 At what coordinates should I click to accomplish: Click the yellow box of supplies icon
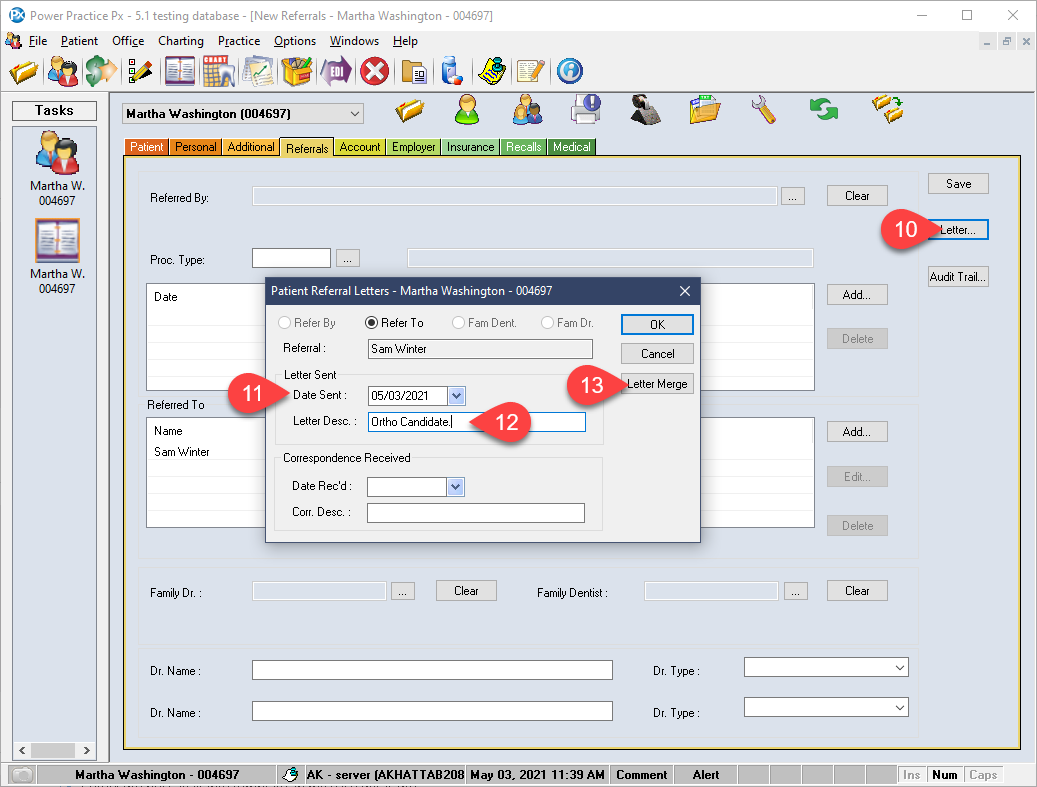[x=297, y=71]
